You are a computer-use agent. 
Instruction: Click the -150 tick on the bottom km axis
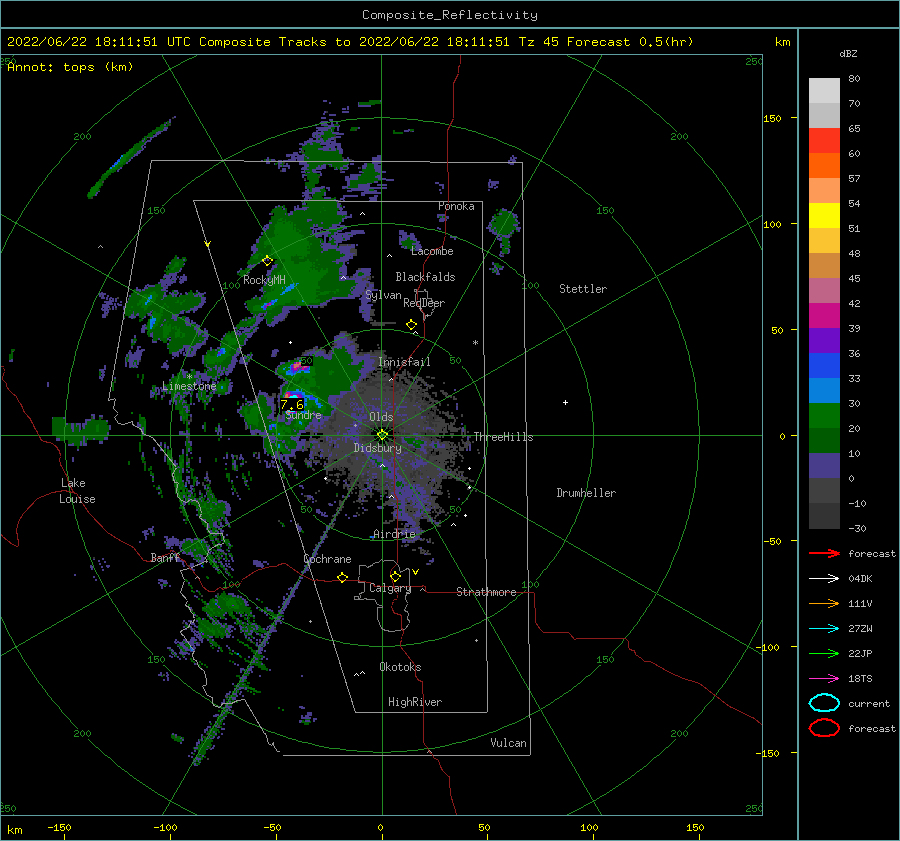click(x=59, y=828)
